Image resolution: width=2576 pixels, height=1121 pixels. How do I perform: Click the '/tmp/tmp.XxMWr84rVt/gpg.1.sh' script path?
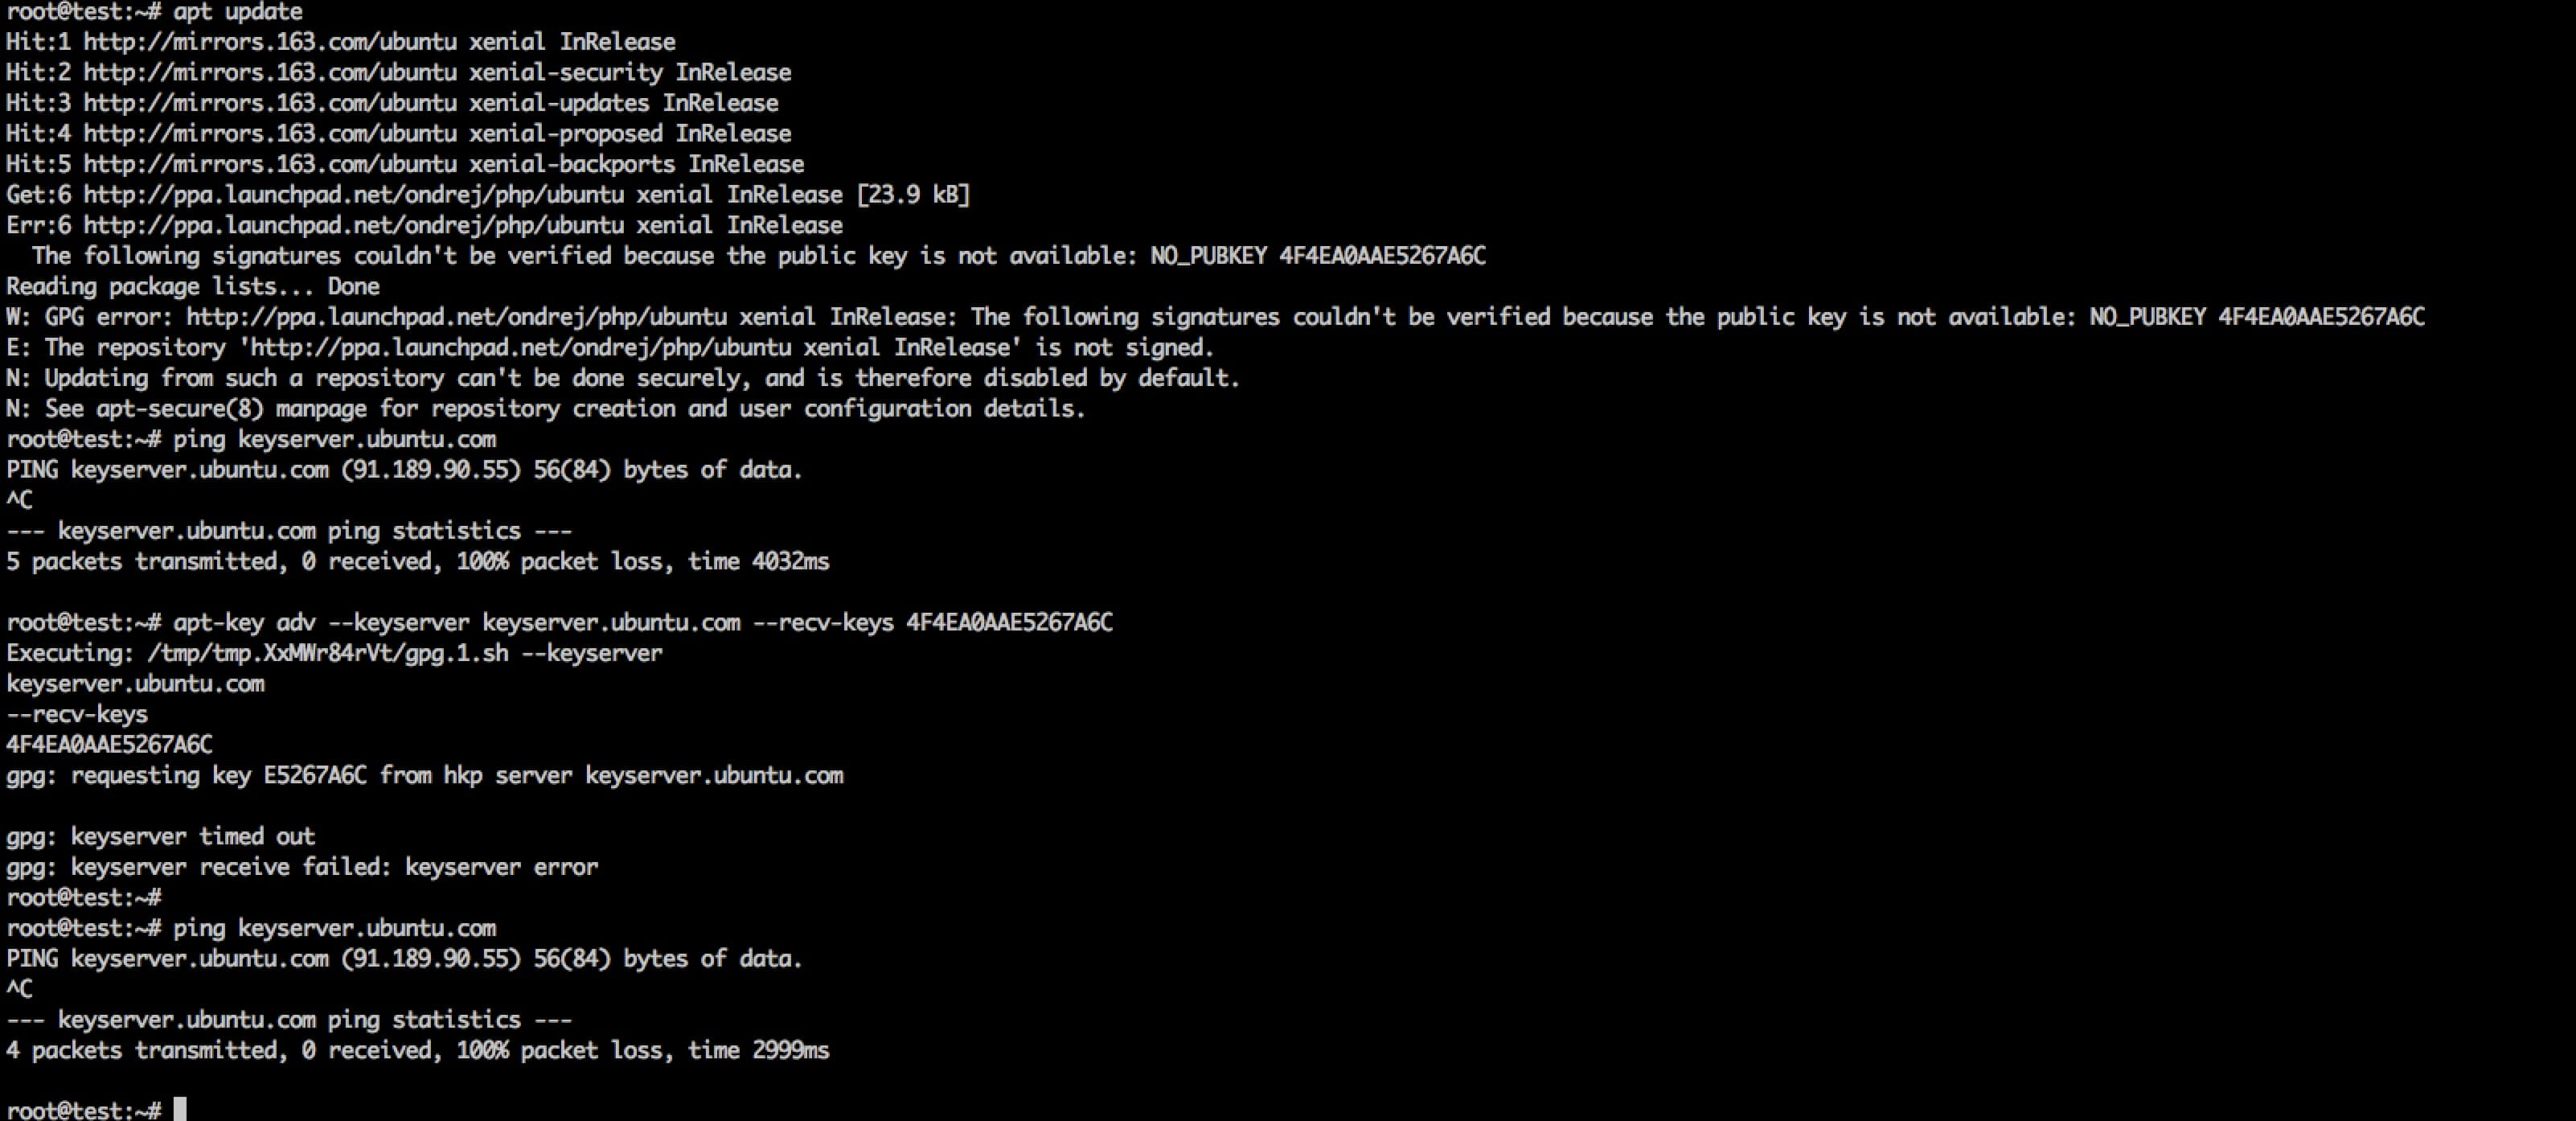pyautogui.click(x=328, y=653)
